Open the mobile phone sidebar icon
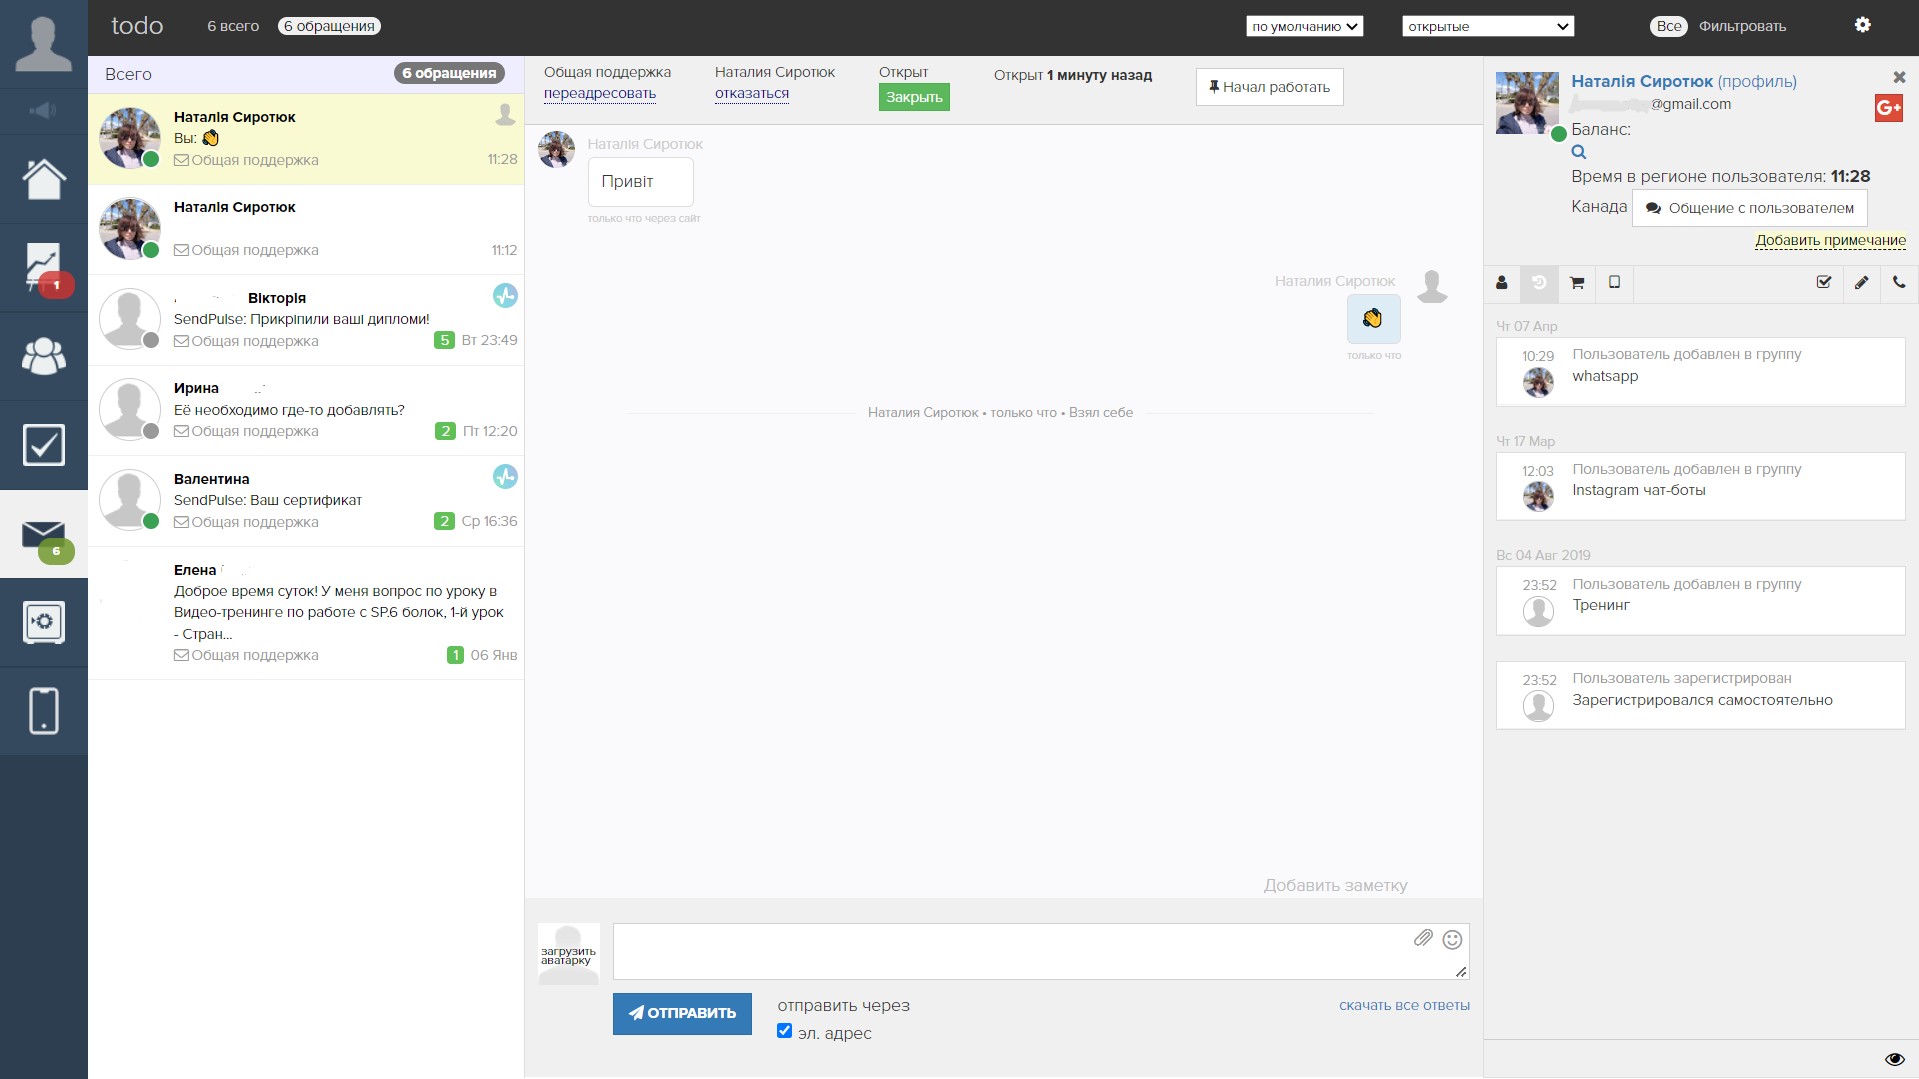1919x1079 pixels. 44,711
